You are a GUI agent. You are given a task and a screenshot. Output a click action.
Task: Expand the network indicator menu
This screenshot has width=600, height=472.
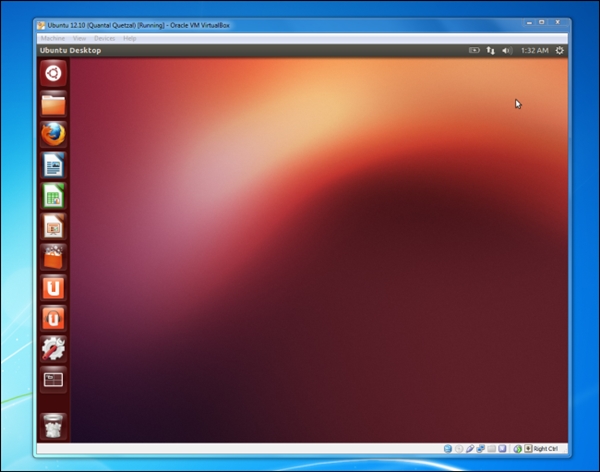pos(490,50)
